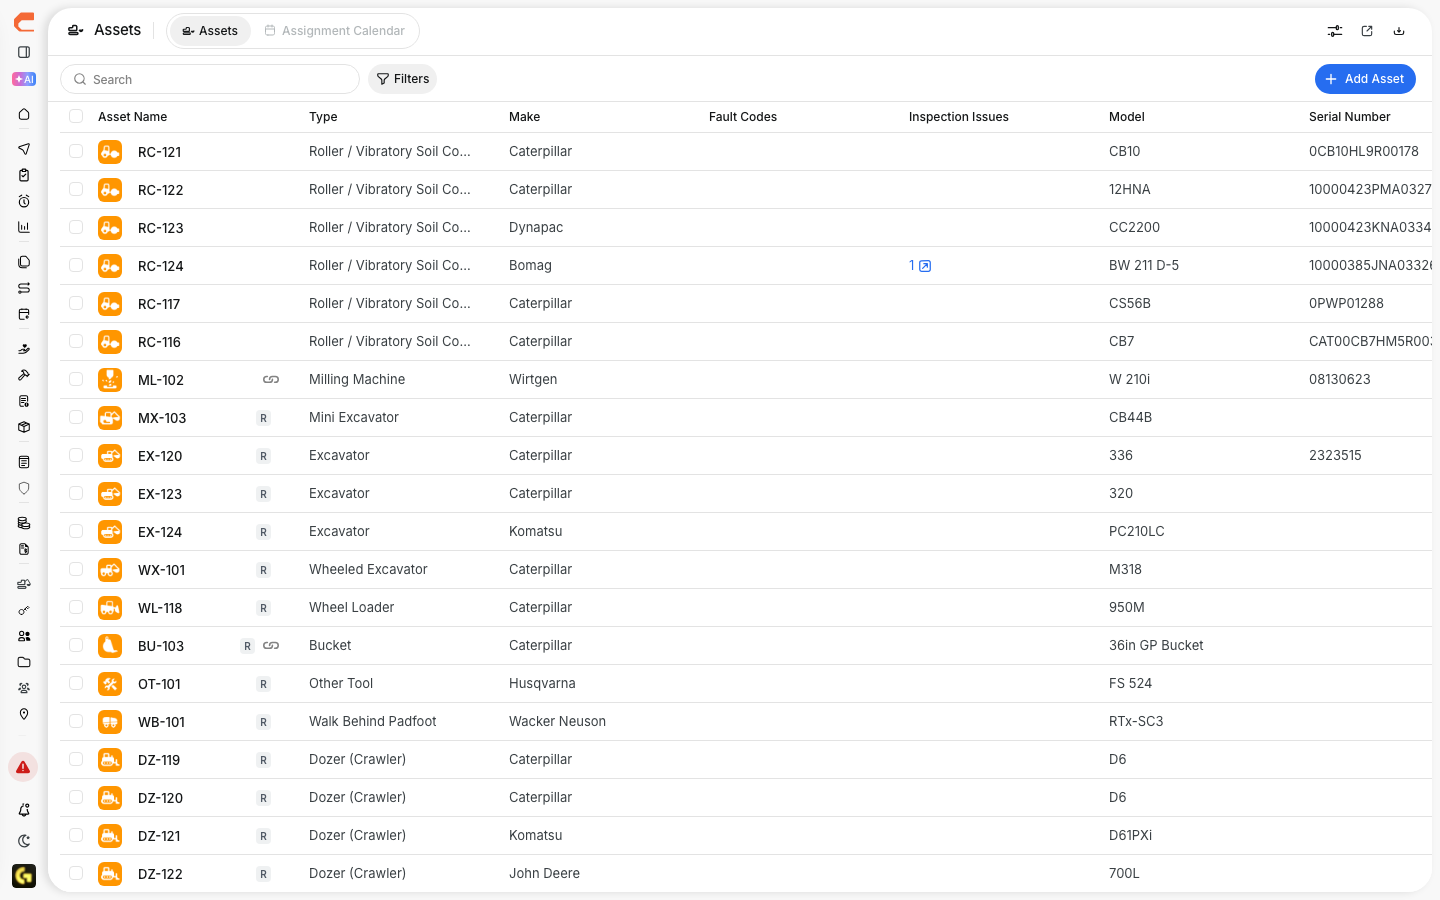Click the Type column header

[x=323, y=117]
